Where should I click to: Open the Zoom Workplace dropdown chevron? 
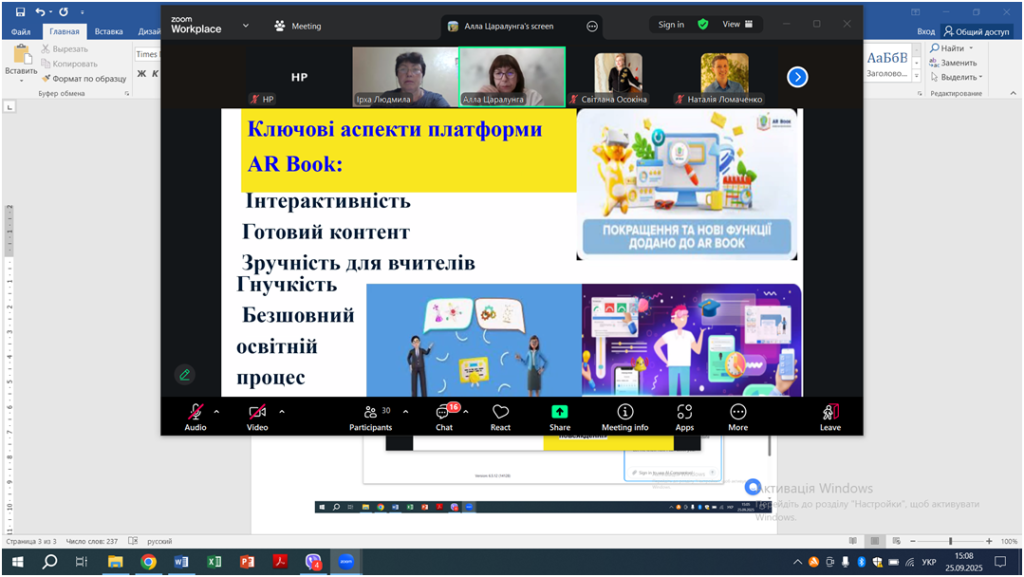pos(246,26)
